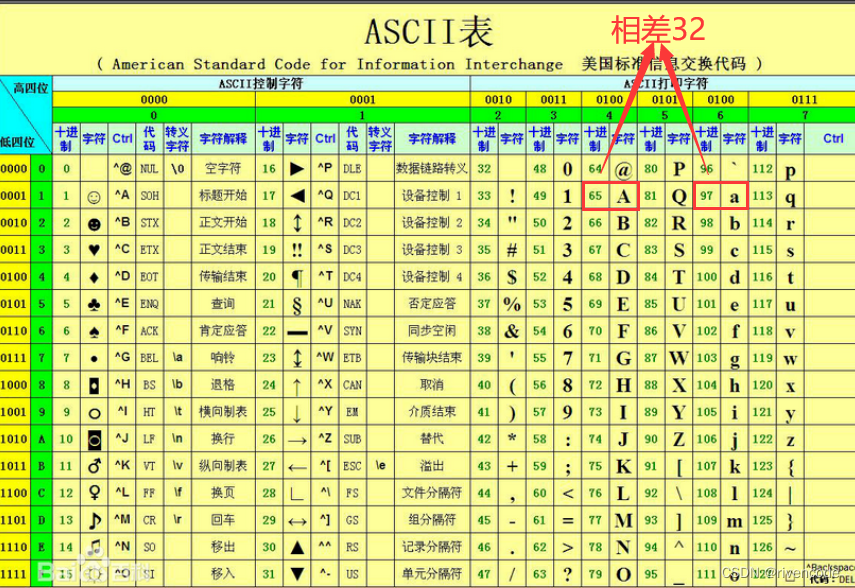The height and width of the screenshot is (588, 855).
Task: Click the "SOH" code cell
Action: coord(149,195)
